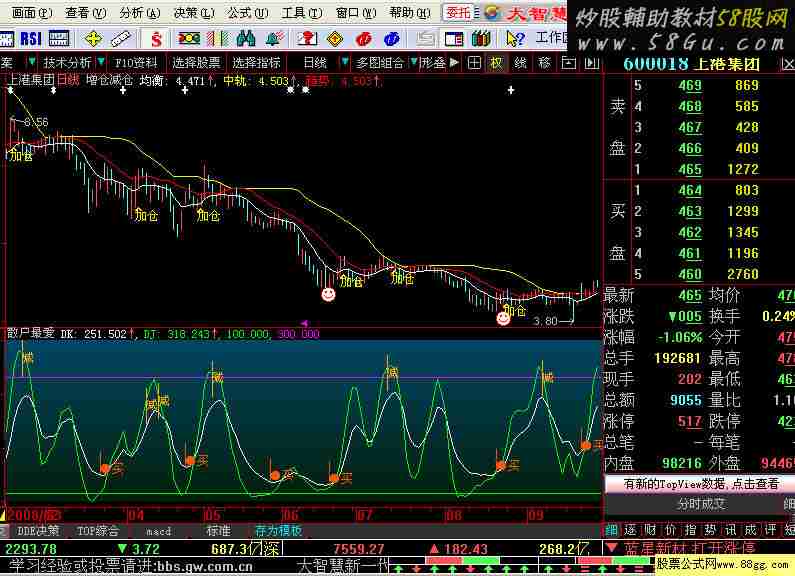The width and height of the screenshot is (795, 576).
Task: Click the blue round ball icon
Action: coord(391,39)
